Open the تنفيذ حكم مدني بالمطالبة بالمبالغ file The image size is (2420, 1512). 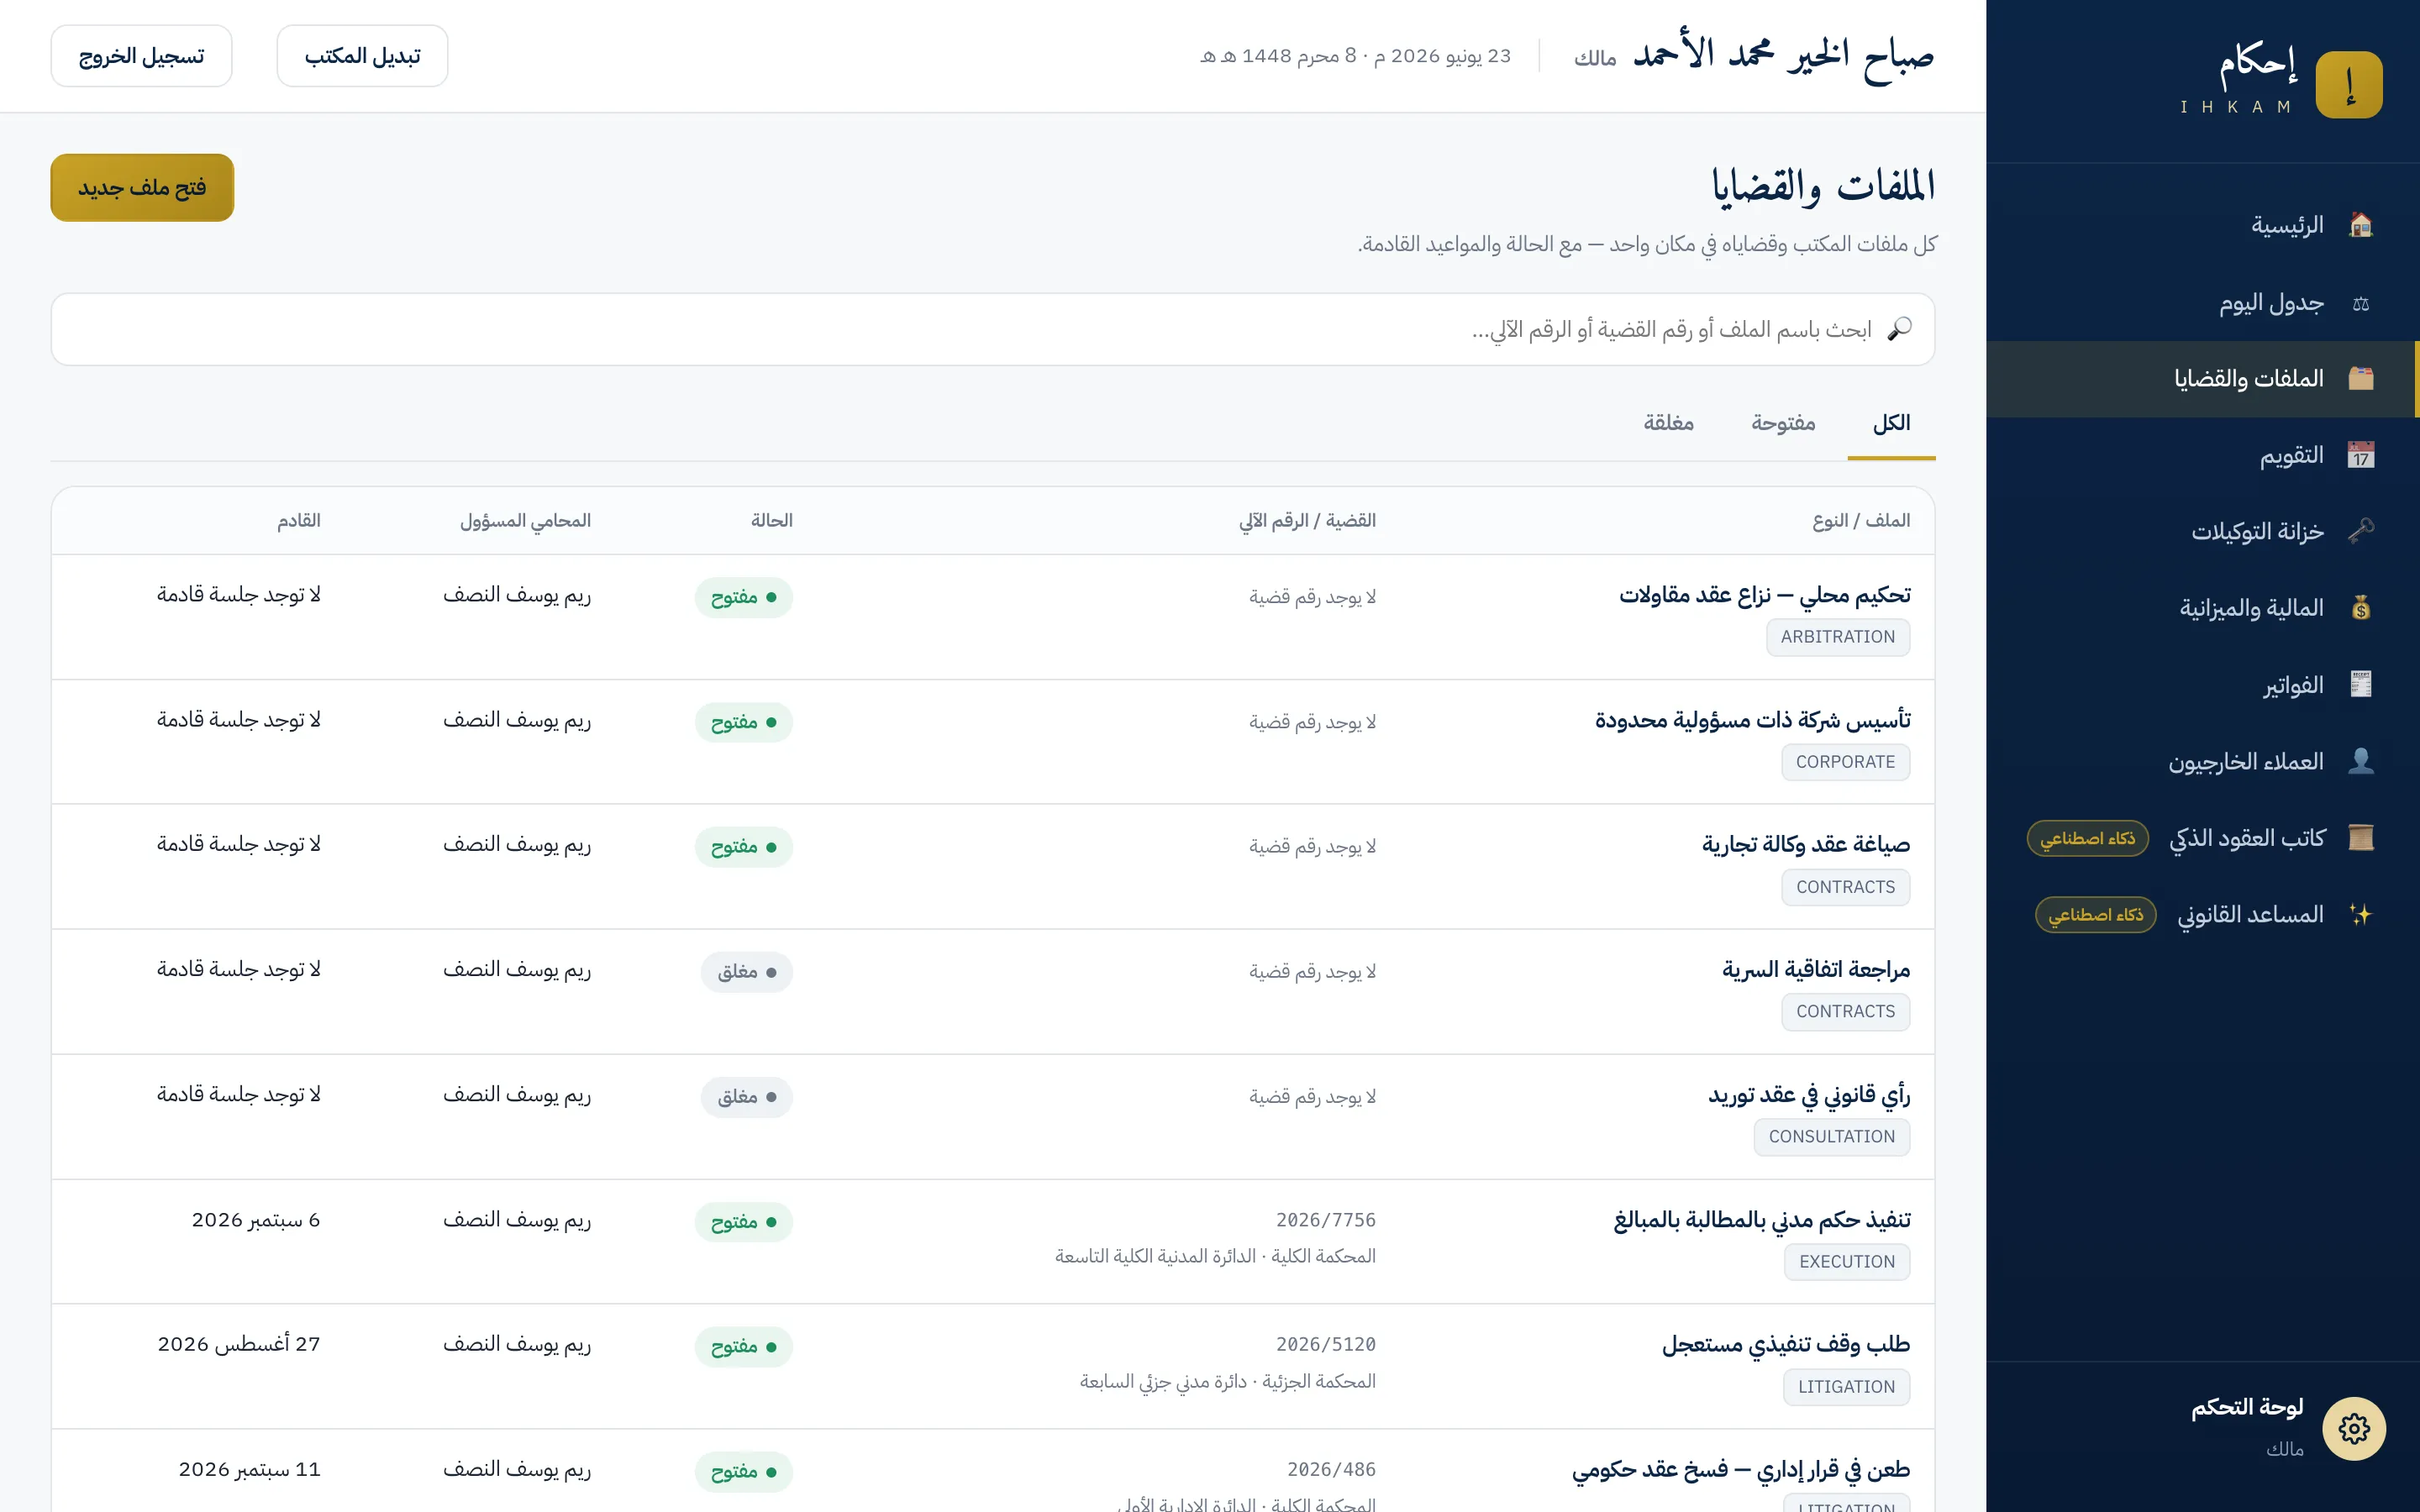pyautogui.click(x=1762, y=1220)
